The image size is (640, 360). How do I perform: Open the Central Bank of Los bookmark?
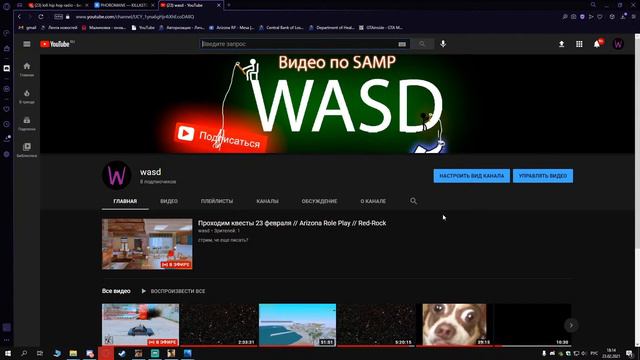coord(281,28)
